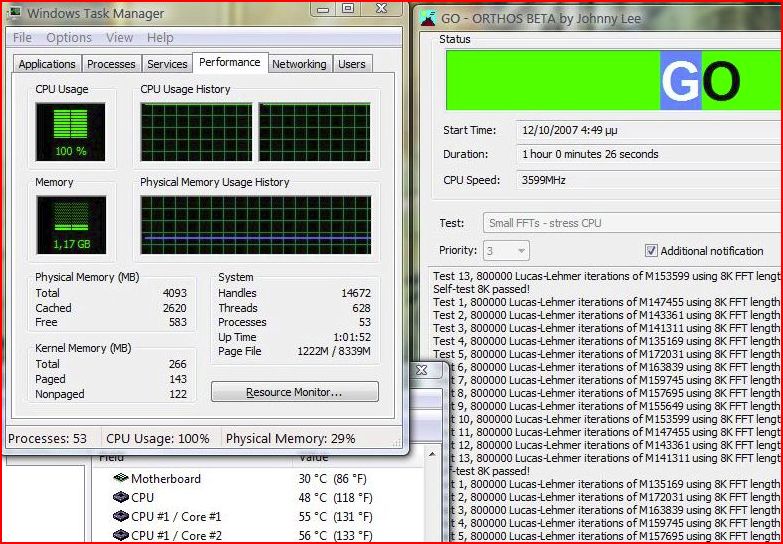
Task: Click the Motherboard sensor icon
Action: click(121, 478)
